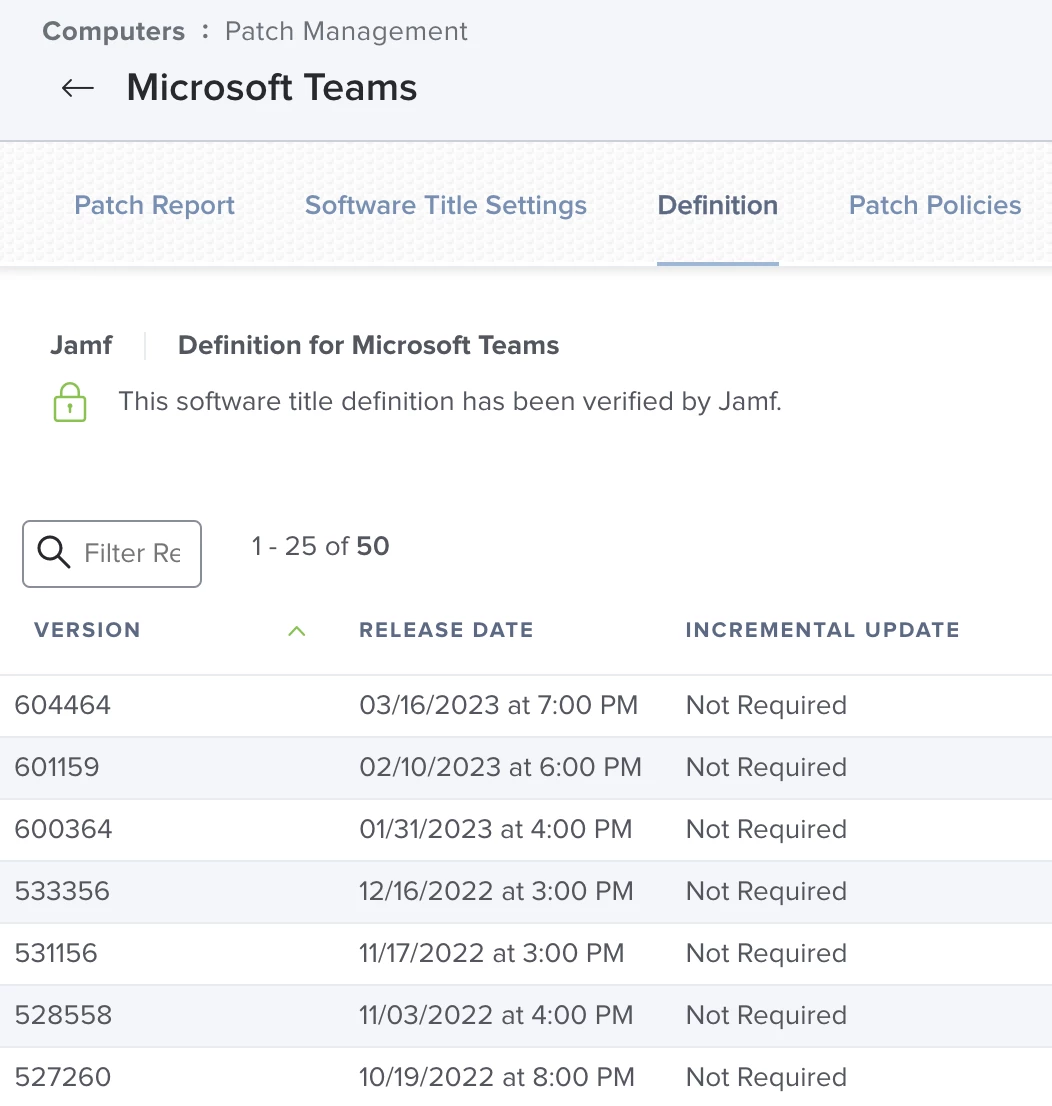
Task: Click release date 02/10/2023 at 6:00 PM
Action: coord(500,767)
